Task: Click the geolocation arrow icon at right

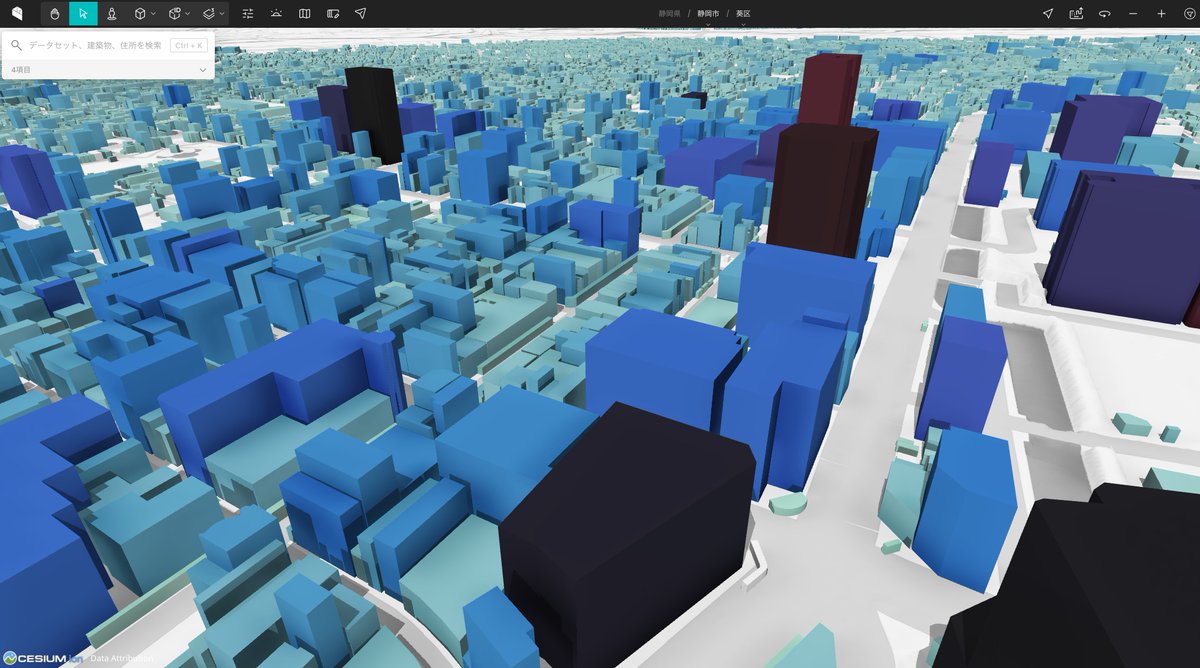Action: [1048, 13]
